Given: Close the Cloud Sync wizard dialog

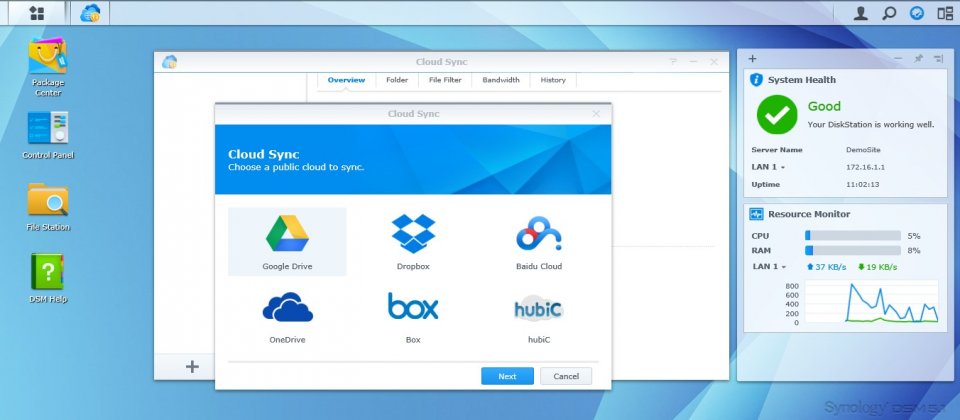Looking at the screenshot, I should pyautogui.click(x=596, y=114).
